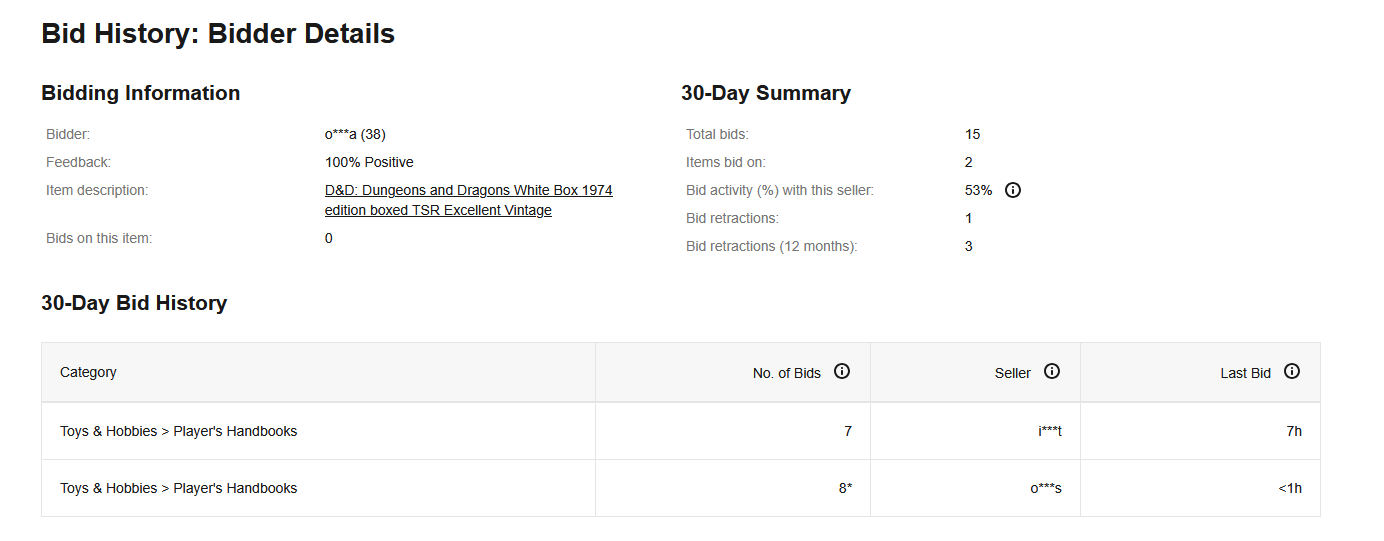Click the 30-Day Summary heading
This screenshot has height=541, width=1384.
pos(766,93)
